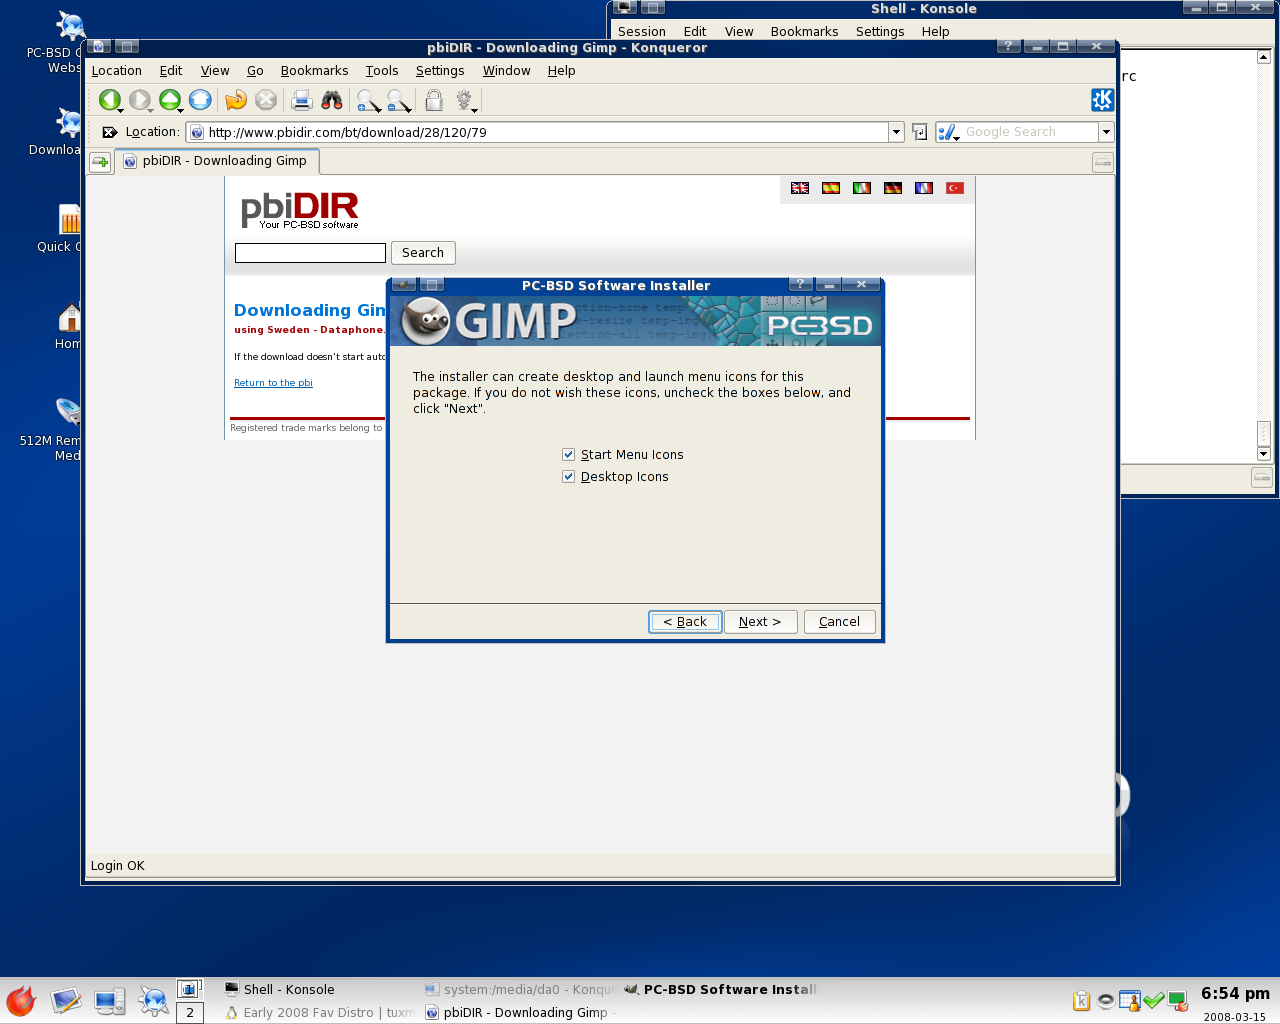Open the computer monitor icon in panel
1280x1024 pixels.
109,1001
